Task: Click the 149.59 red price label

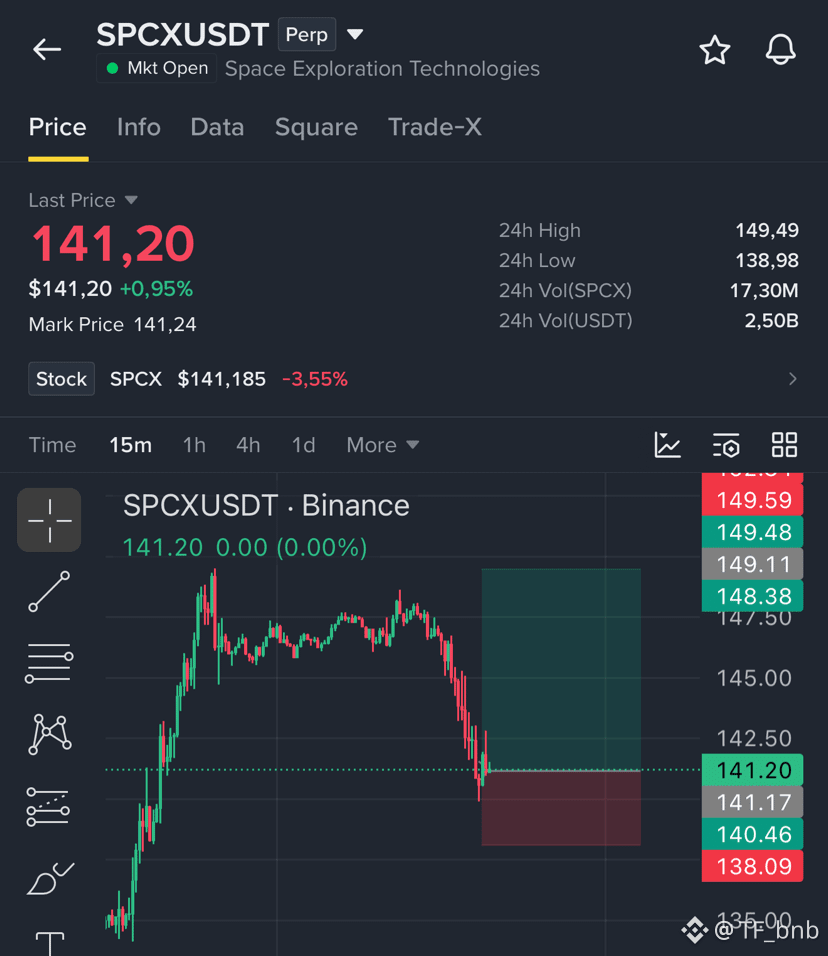Action: click(752, 500)
